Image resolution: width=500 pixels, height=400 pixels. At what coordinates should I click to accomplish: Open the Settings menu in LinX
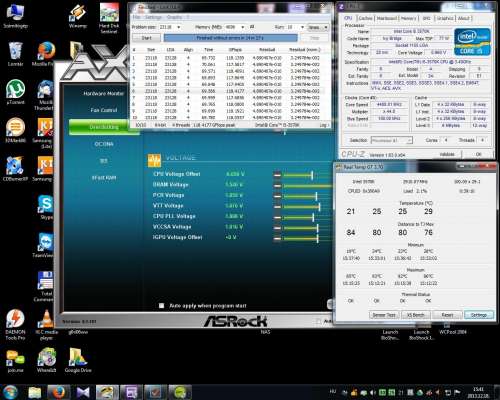pyautogui.click(x=153, y=17)
